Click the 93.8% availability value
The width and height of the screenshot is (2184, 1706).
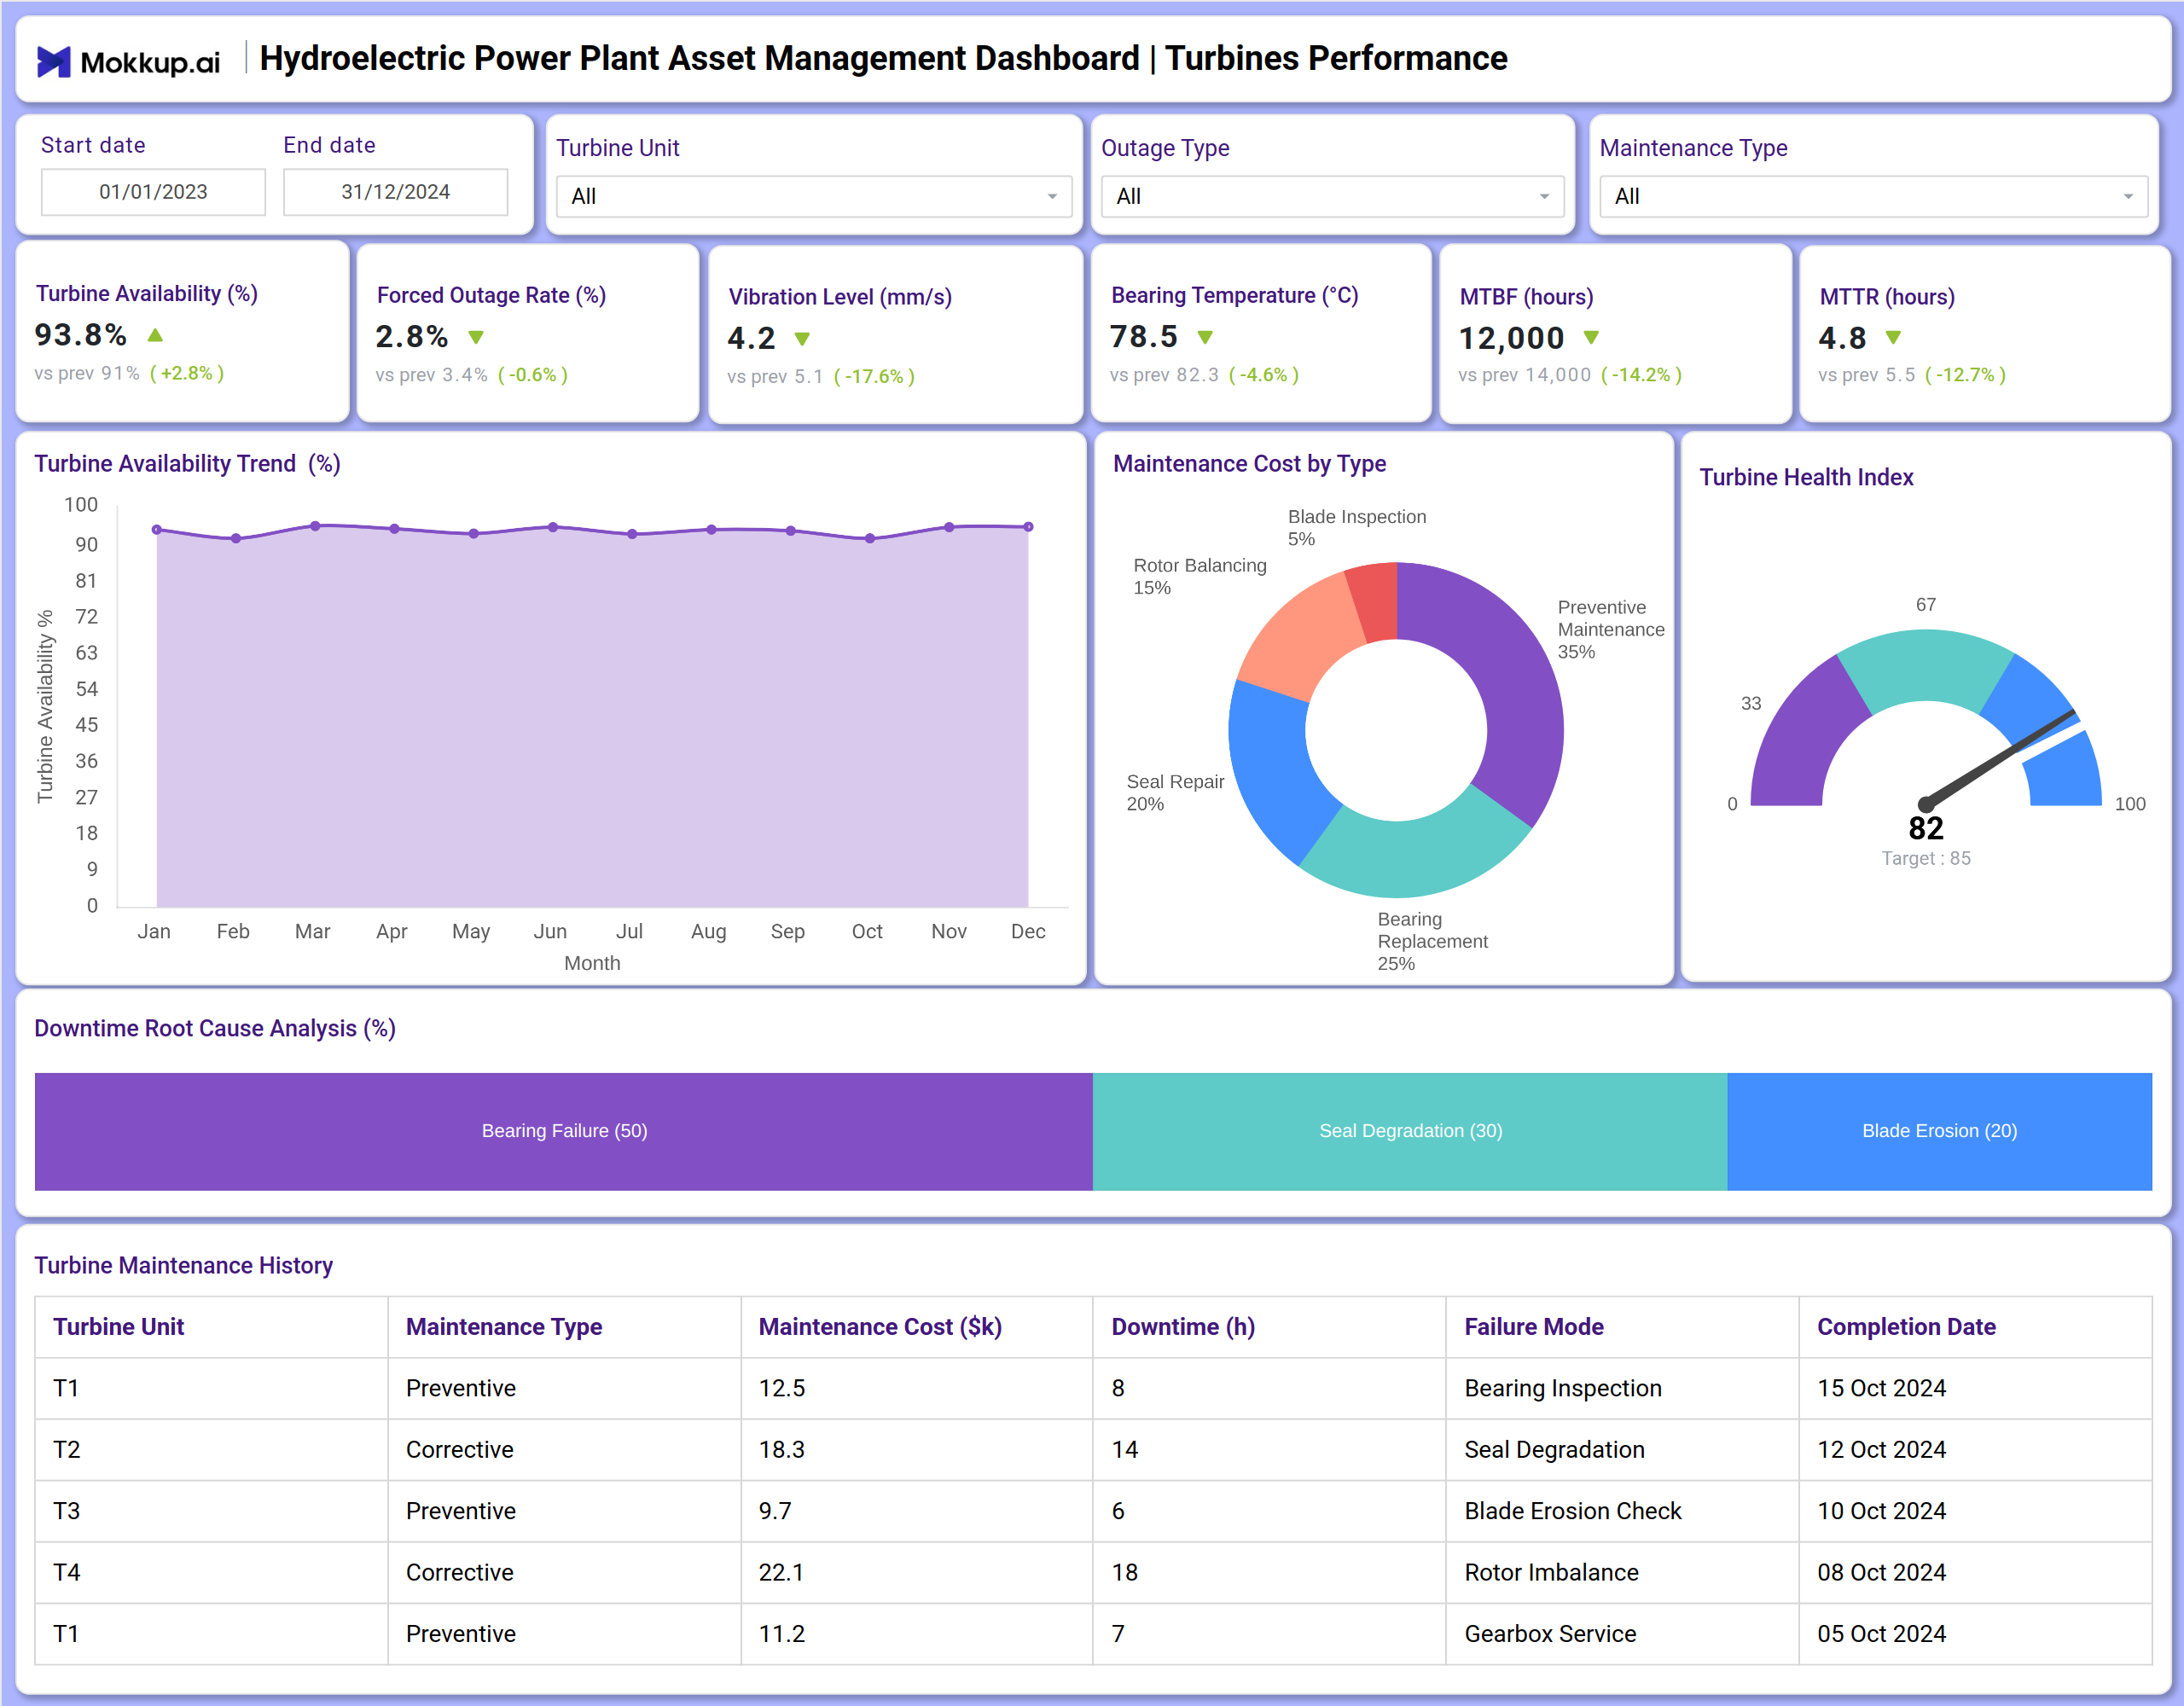click(81, 335)
